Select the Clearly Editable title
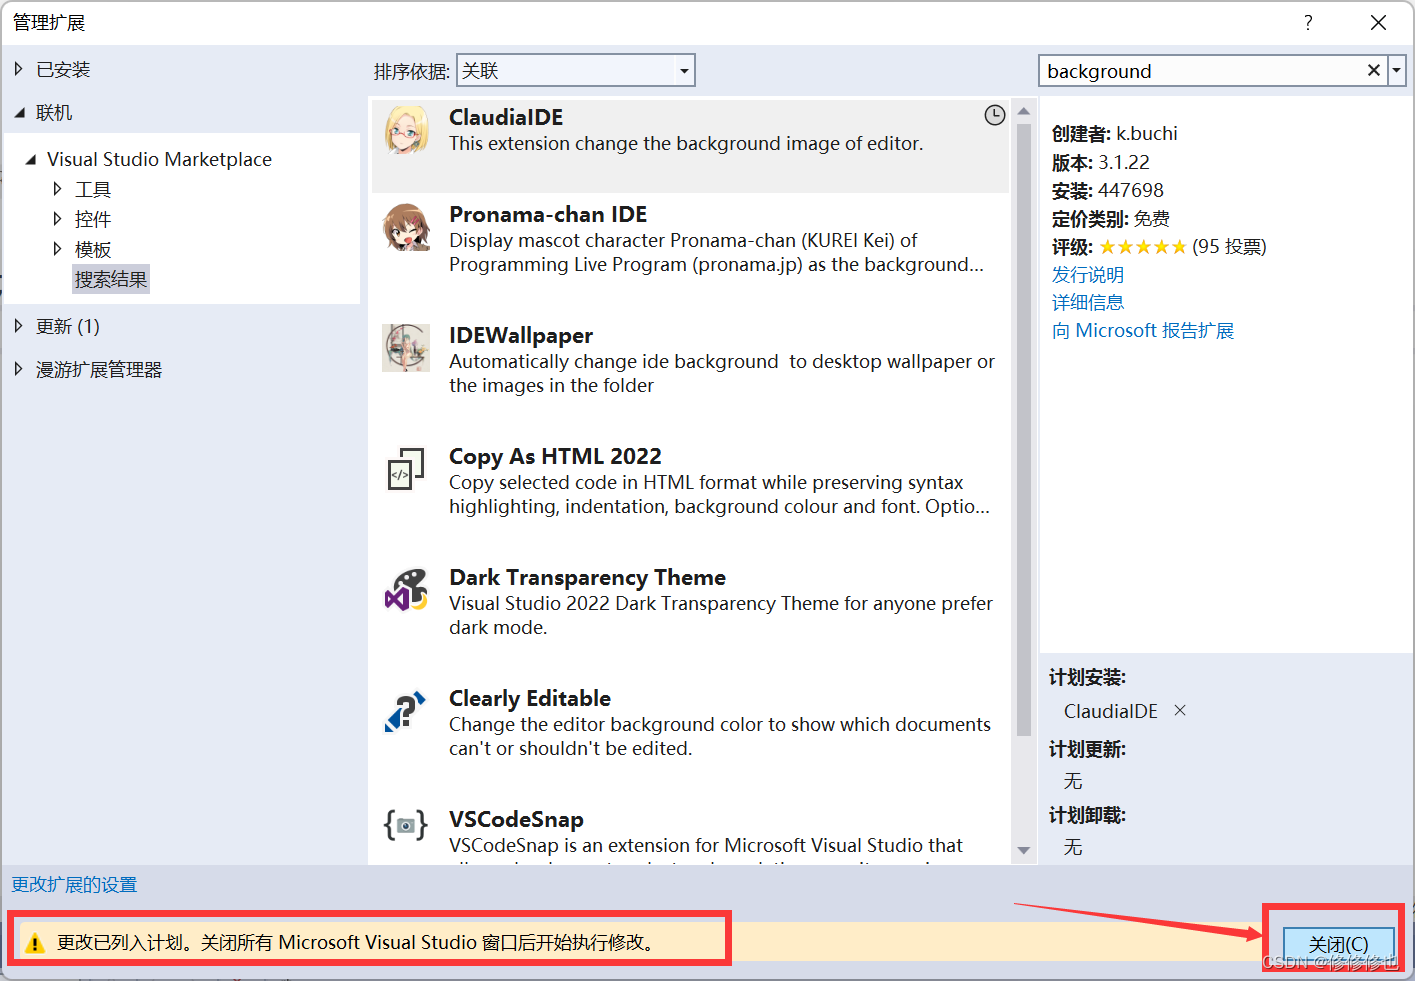This screenshot has width=1415, height=981. click(530, 698)
